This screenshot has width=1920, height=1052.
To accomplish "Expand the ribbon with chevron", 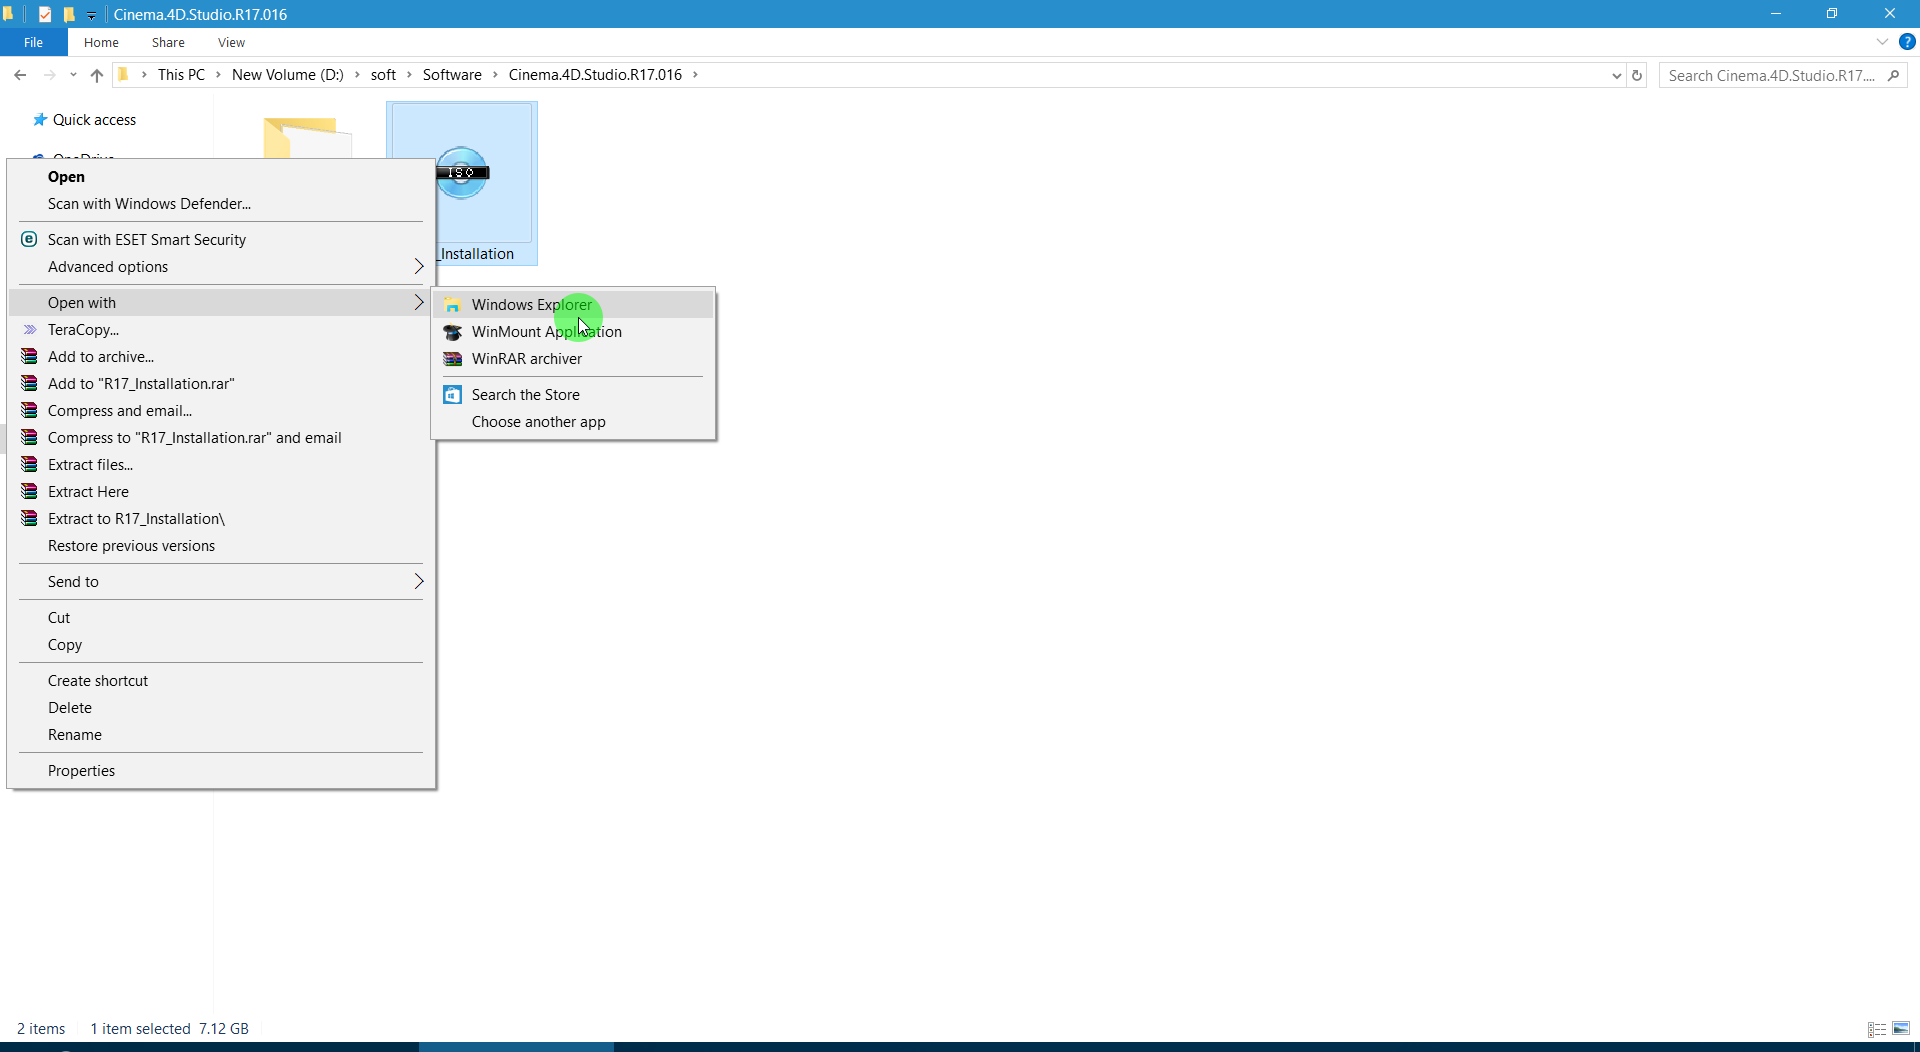I will (1882, 42).
